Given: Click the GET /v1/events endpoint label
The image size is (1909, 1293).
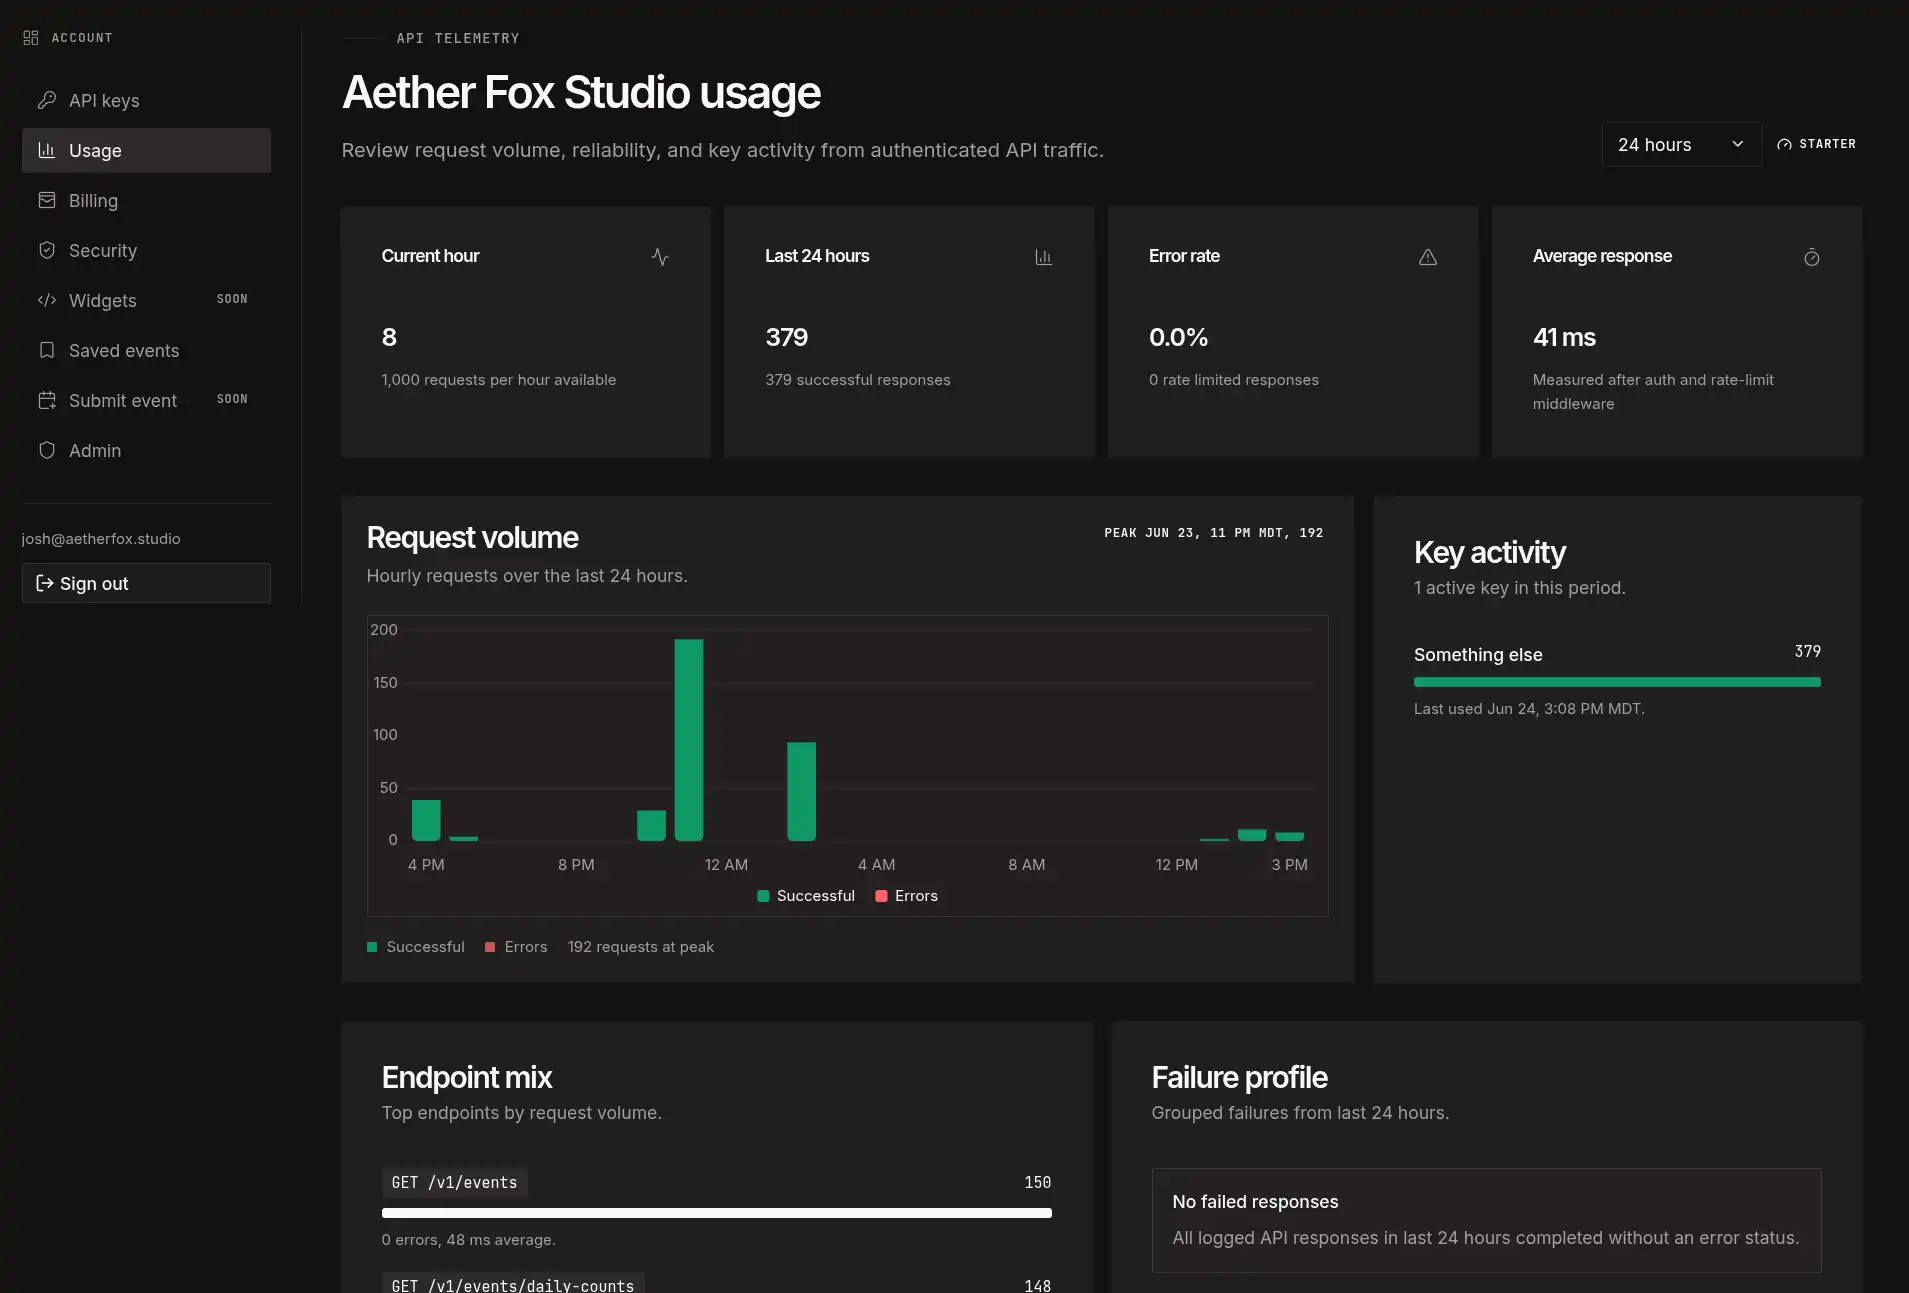Looking at the screenshot, I should point(454,1182).
